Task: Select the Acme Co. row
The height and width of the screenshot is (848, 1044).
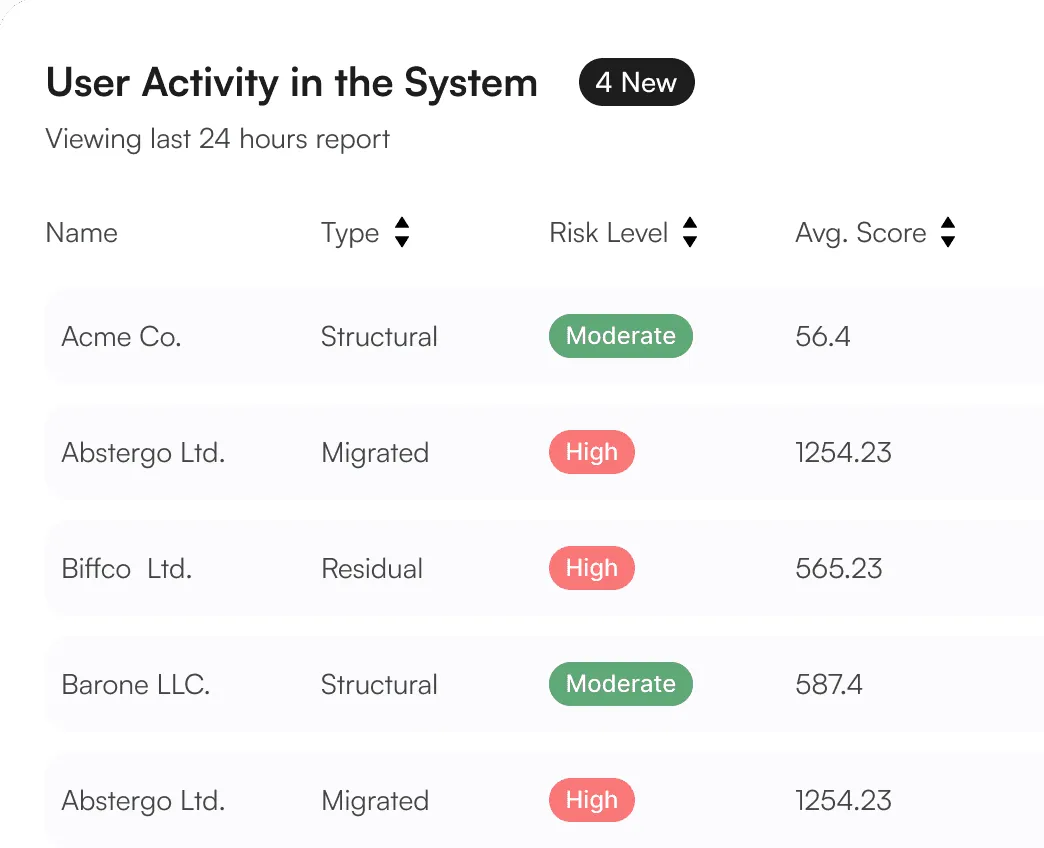Action: [x=300, y=336]
